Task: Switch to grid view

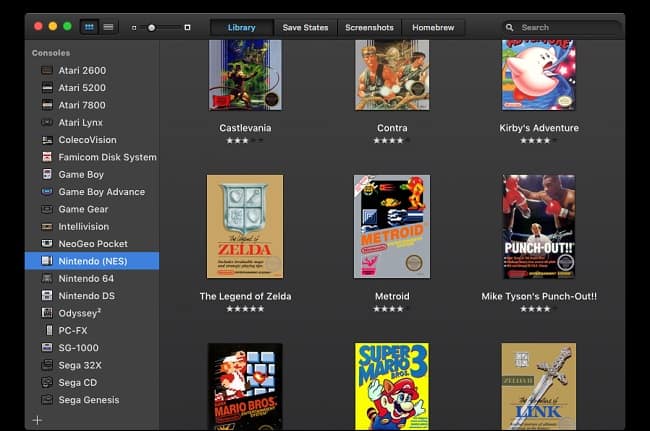Action: tap(89, 27)
